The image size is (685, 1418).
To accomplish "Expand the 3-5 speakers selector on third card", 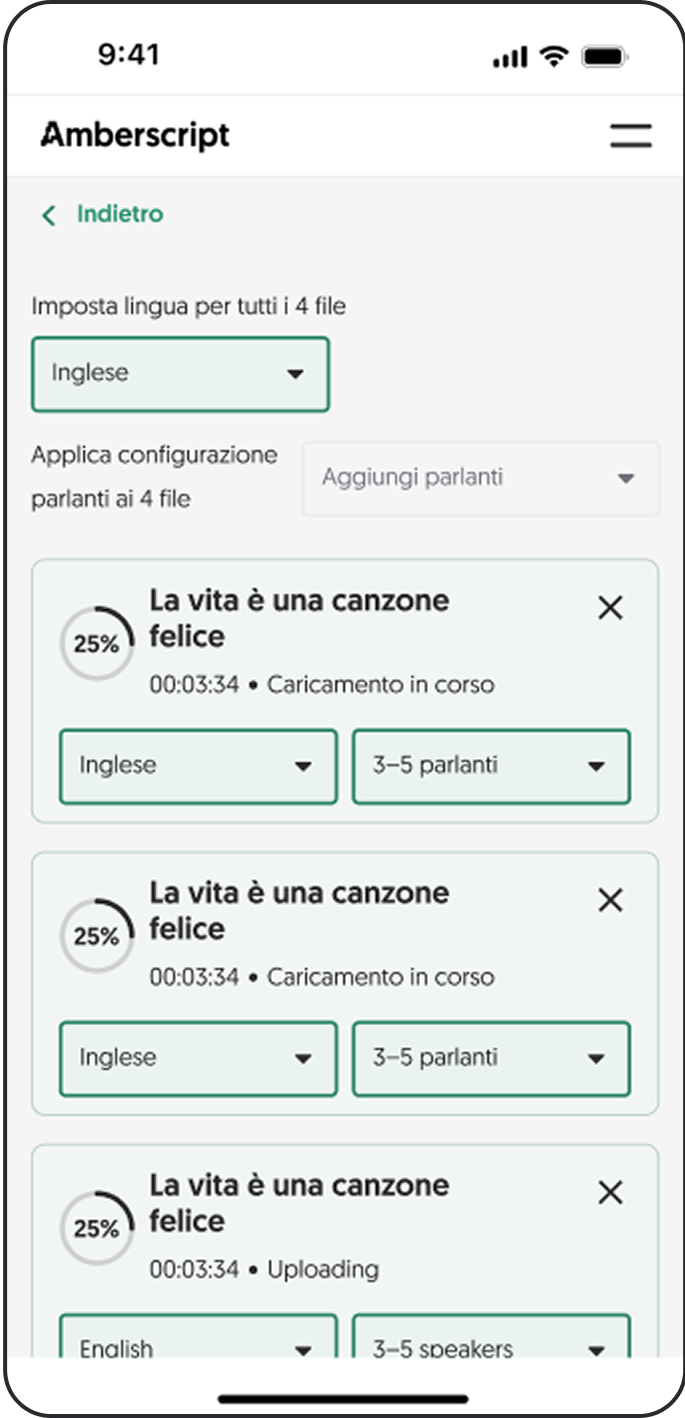I will [492, 1347].
